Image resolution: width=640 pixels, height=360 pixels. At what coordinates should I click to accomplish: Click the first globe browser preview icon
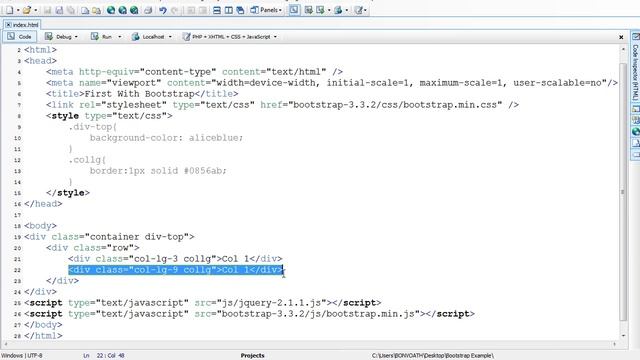[x=111, y=10]
